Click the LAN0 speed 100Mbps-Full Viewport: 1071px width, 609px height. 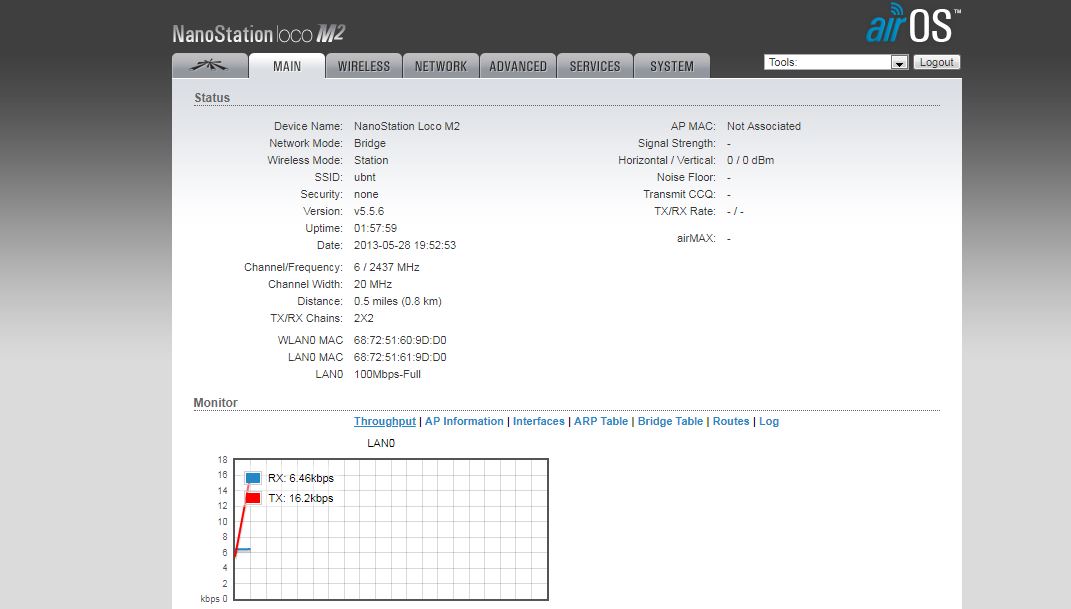387,375
